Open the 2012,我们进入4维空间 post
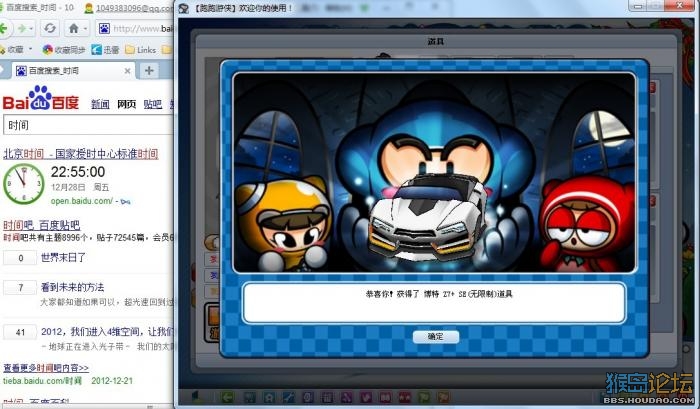Viewport: 700px width, 409px height. [x=107, y=332]
